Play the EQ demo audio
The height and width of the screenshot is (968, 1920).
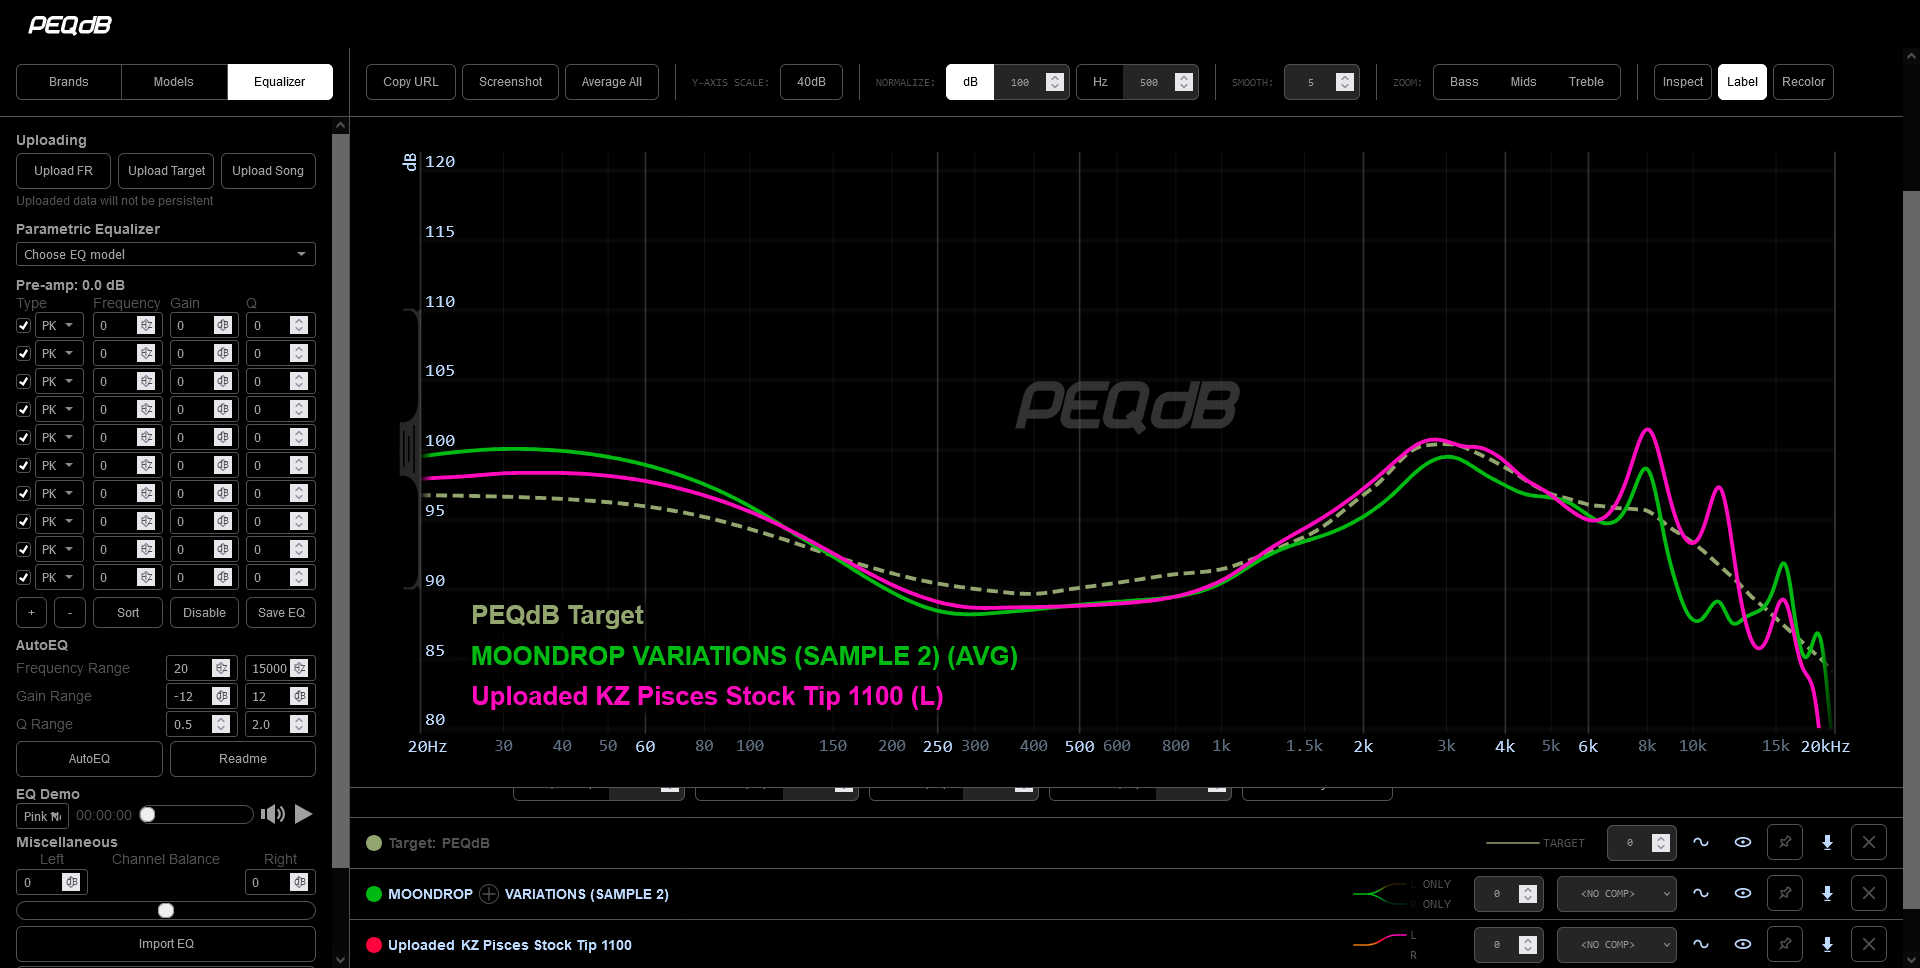(304, 815)
